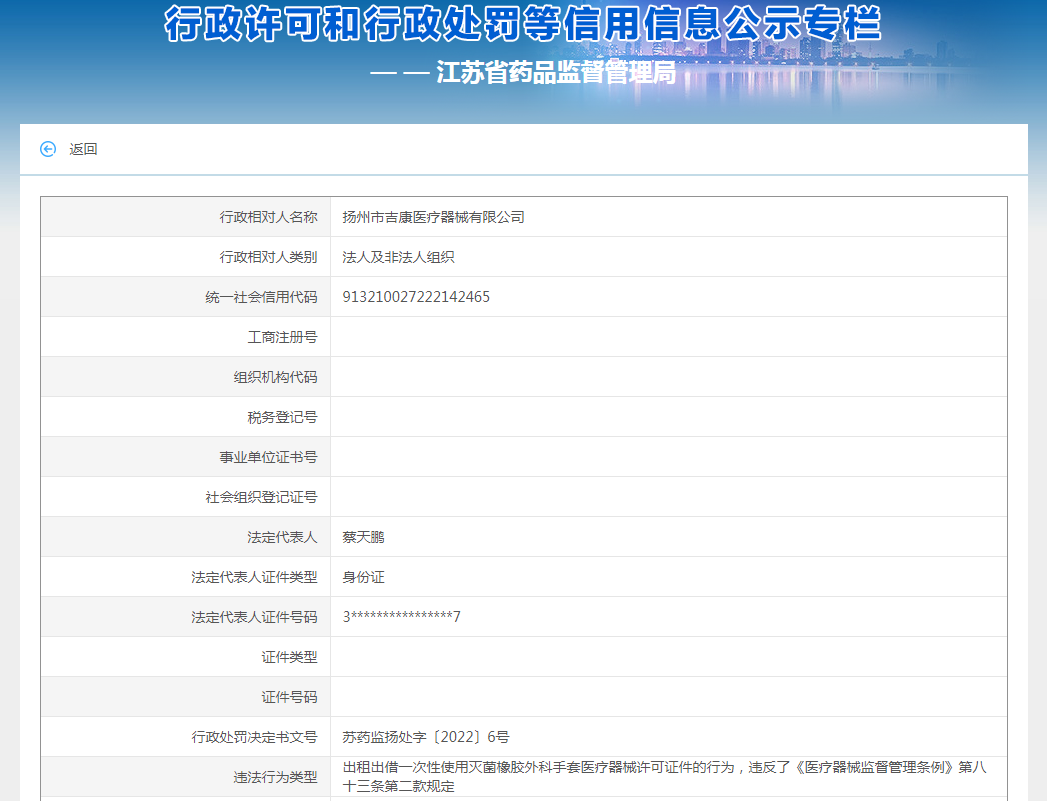1047x801 pixels.
Task: Click the credit code 913210027222142465
Action: 416,297
